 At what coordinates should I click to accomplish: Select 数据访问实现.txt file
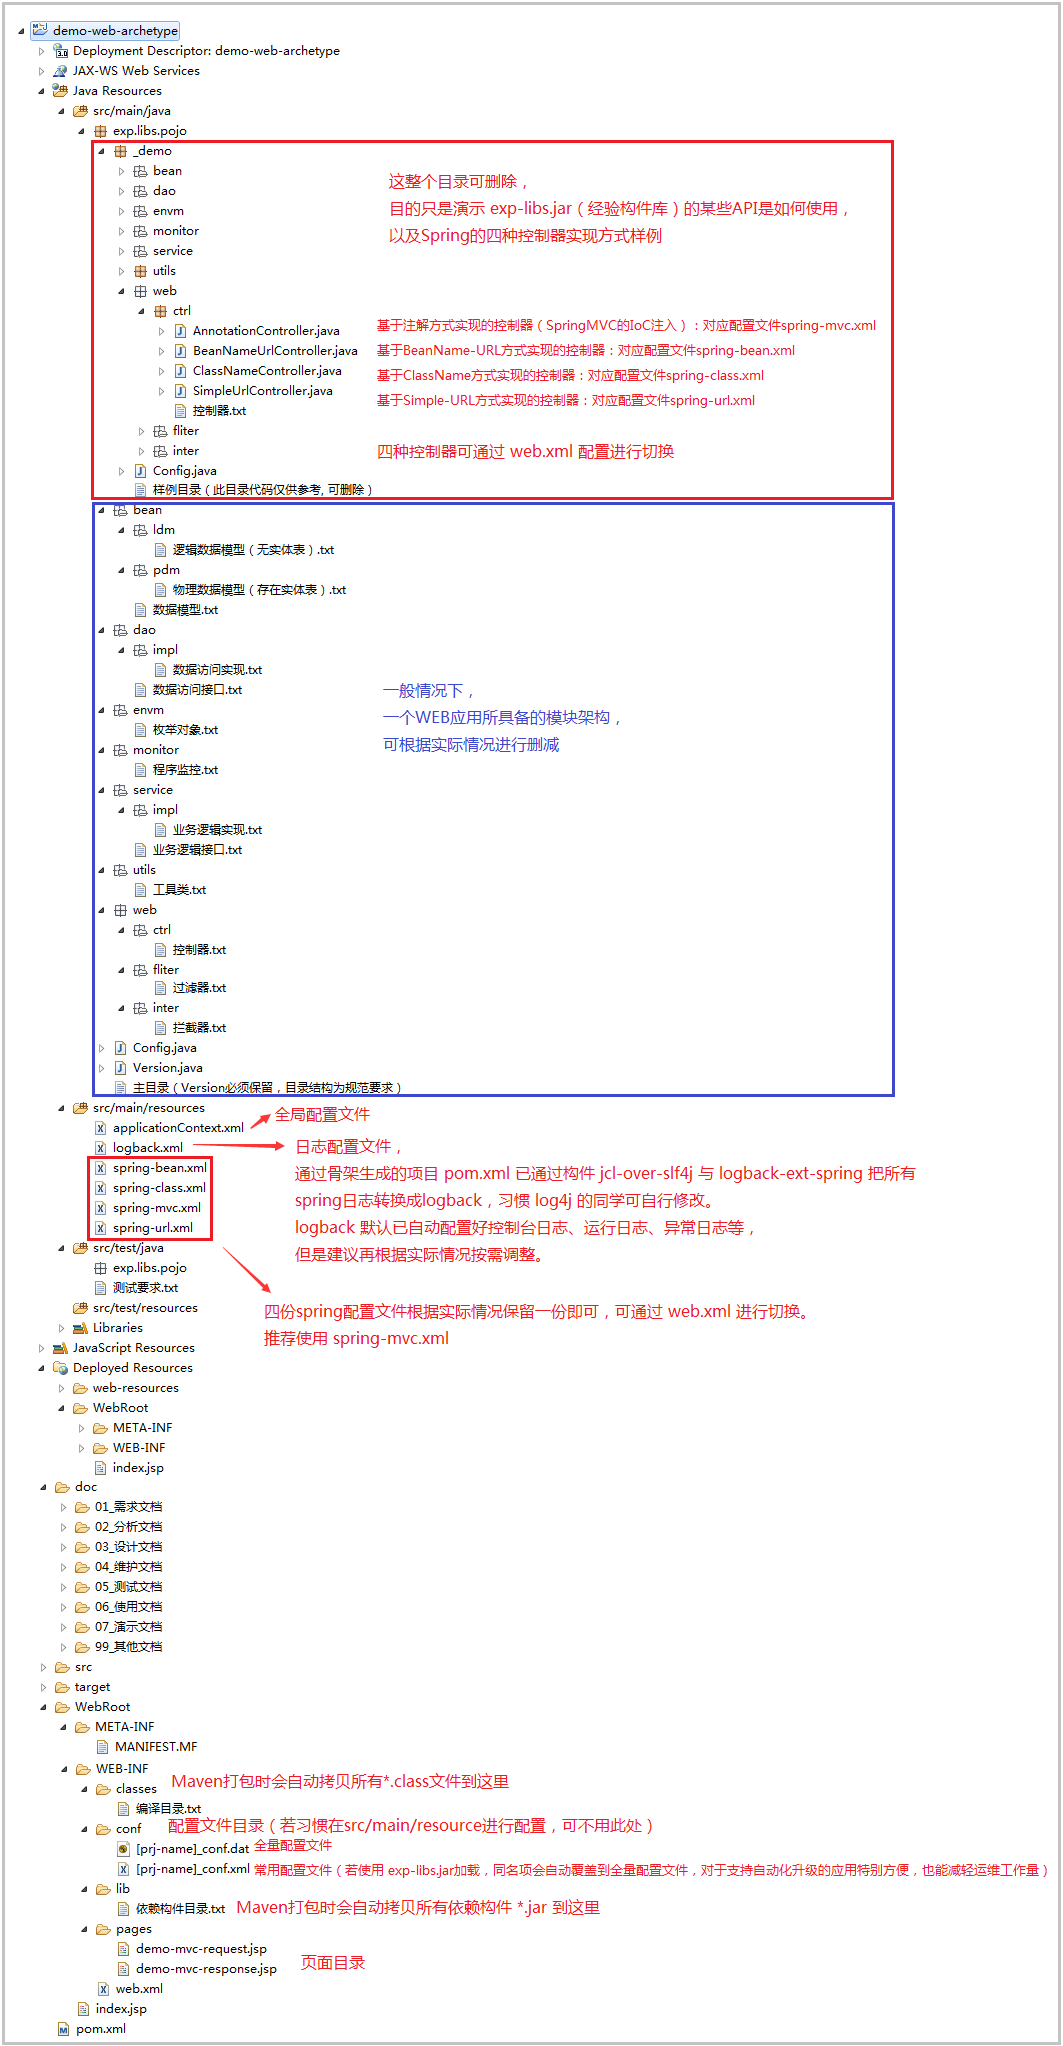217,669
